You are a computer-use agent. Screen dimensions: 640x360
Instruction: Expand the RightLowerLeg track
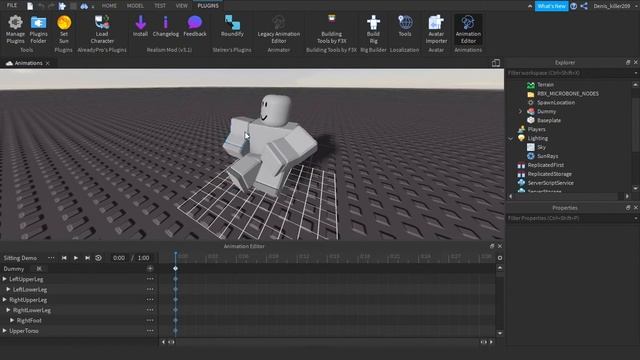(8, 310)
